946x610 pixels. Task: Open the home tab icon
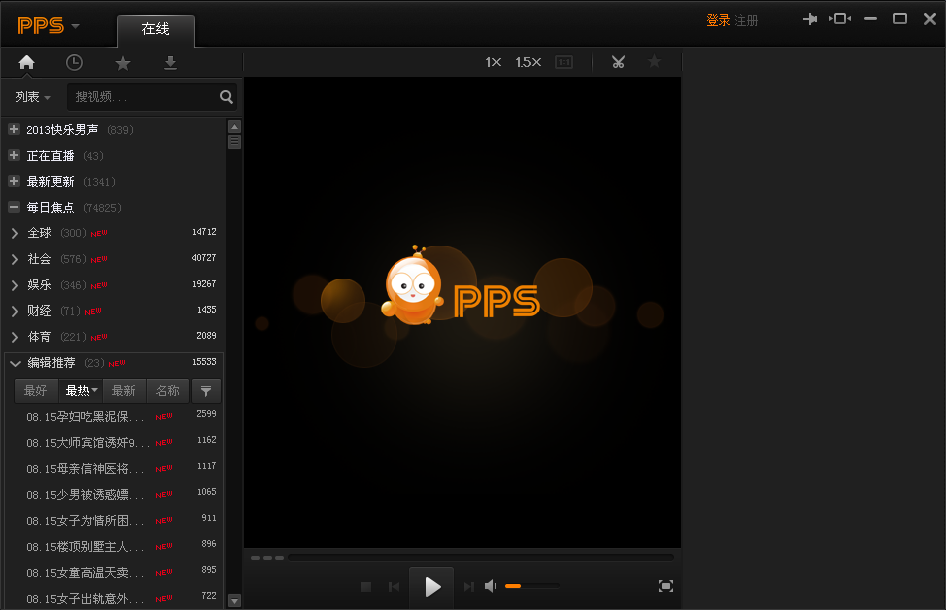point(26,62)
